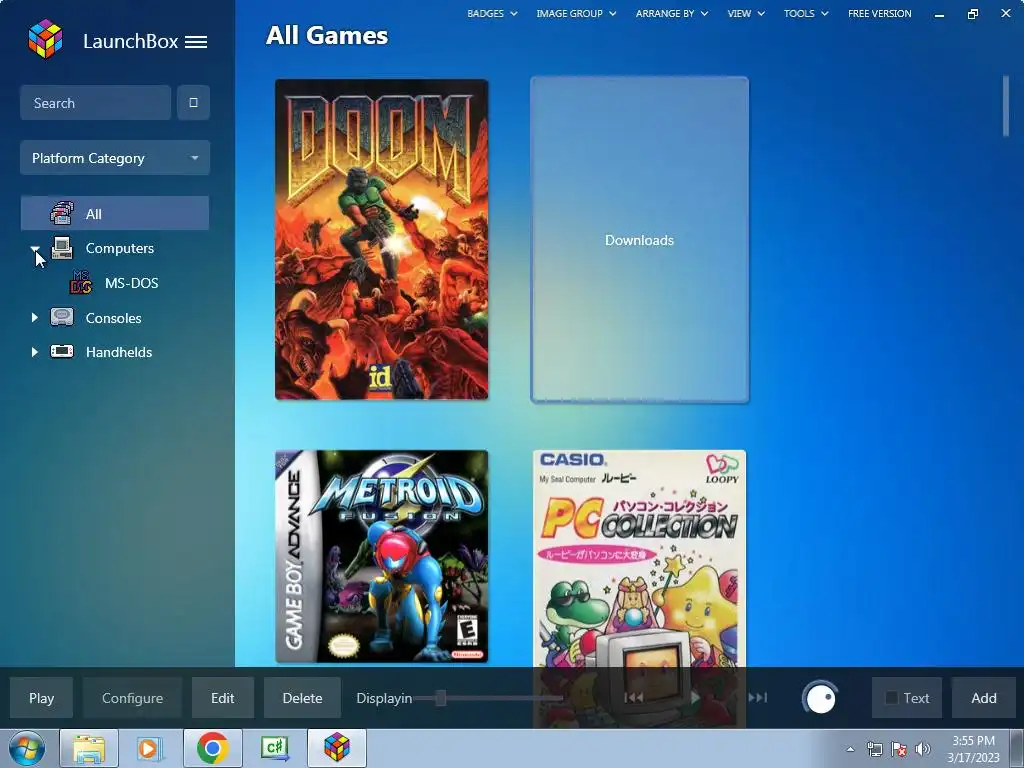Click the Handhelds category icon
The image size is (1024, 768).
[x=62, y=352]
